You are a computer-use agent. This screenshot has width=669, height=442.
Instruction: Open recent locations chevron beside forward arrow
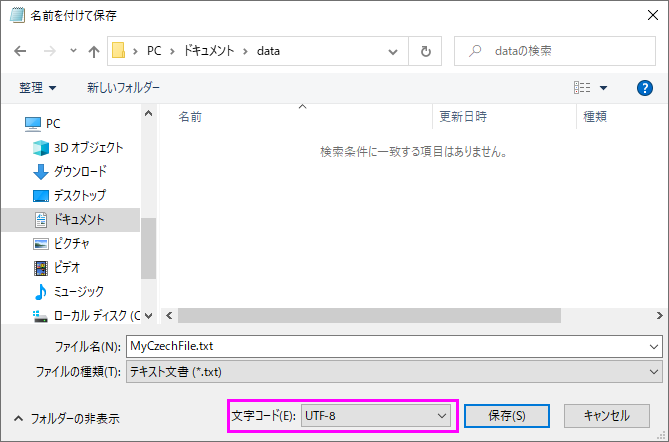point(73,51)
